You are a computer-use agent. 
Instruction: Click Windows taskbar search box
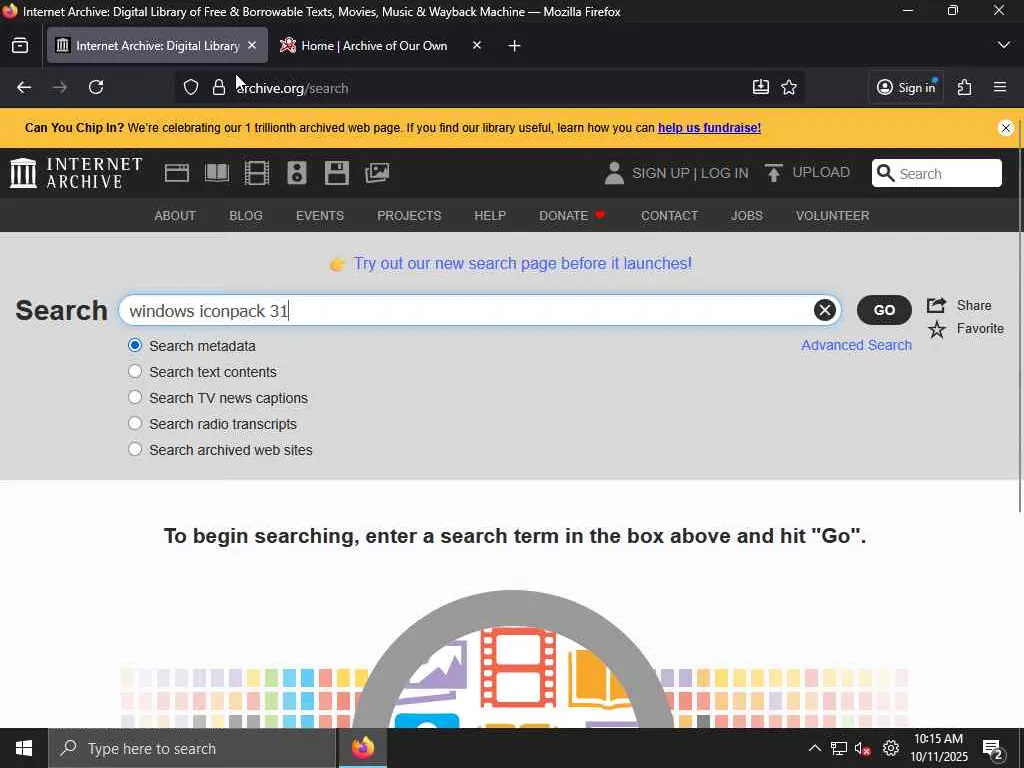coord(193,748)
